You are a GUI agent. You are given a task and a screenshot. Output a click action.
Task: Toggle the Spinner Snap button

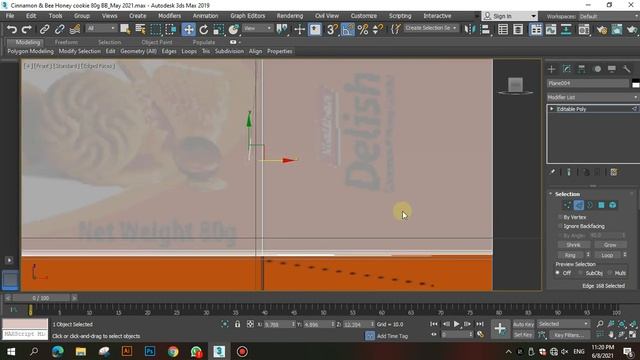pyautogui.click(x=378, y=29)
